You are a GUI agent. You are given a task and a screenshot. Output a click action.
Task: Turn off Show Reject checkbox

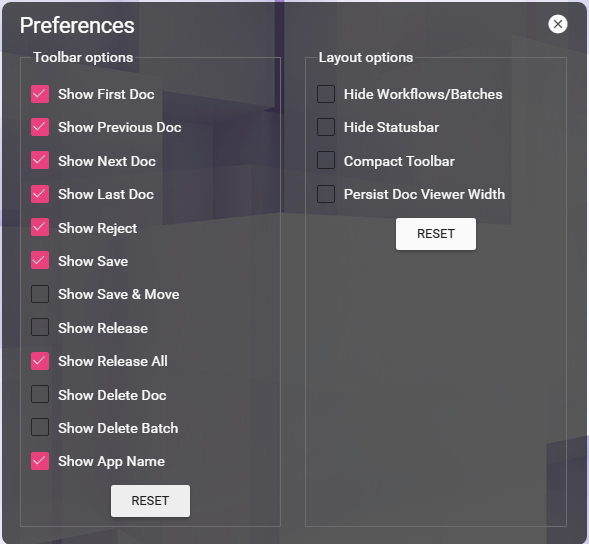[40, 227]
